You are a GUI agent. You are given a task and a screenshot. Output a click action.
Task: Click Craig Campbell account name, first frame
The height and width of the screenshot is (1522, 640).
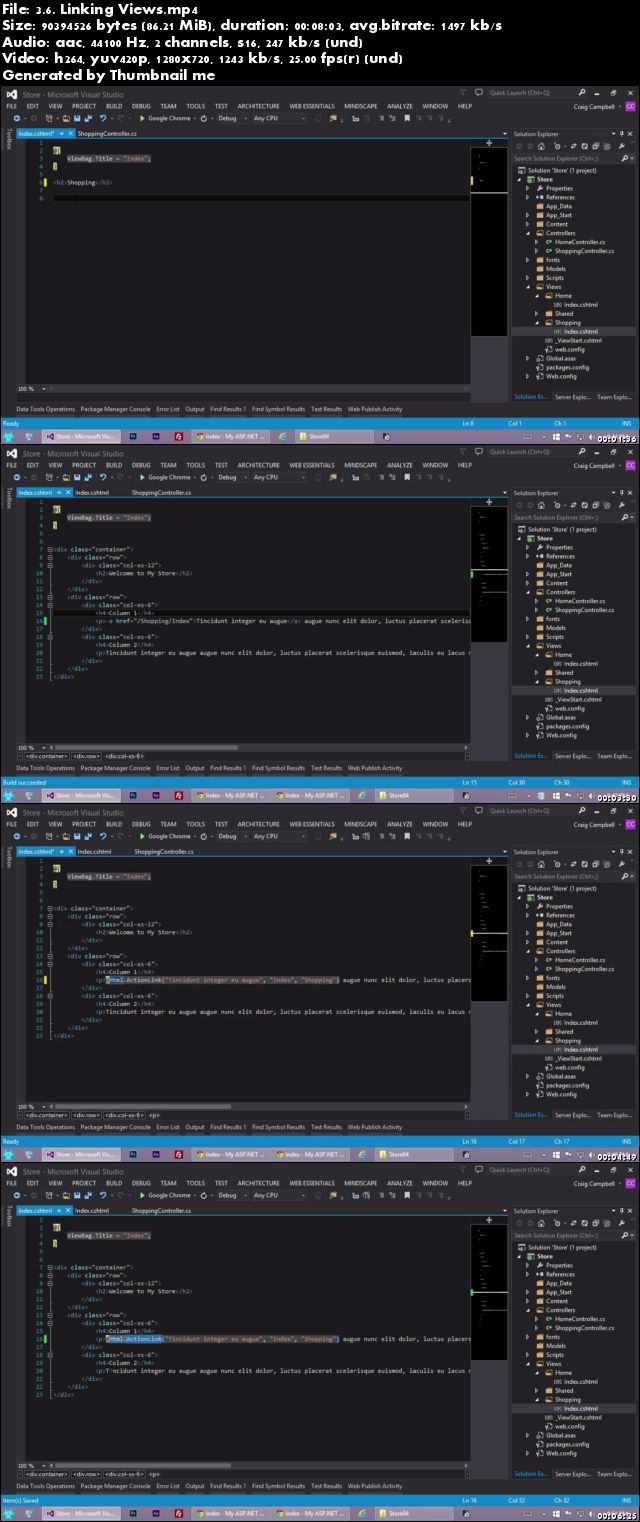pyautogui.click(x=595, y=105)
